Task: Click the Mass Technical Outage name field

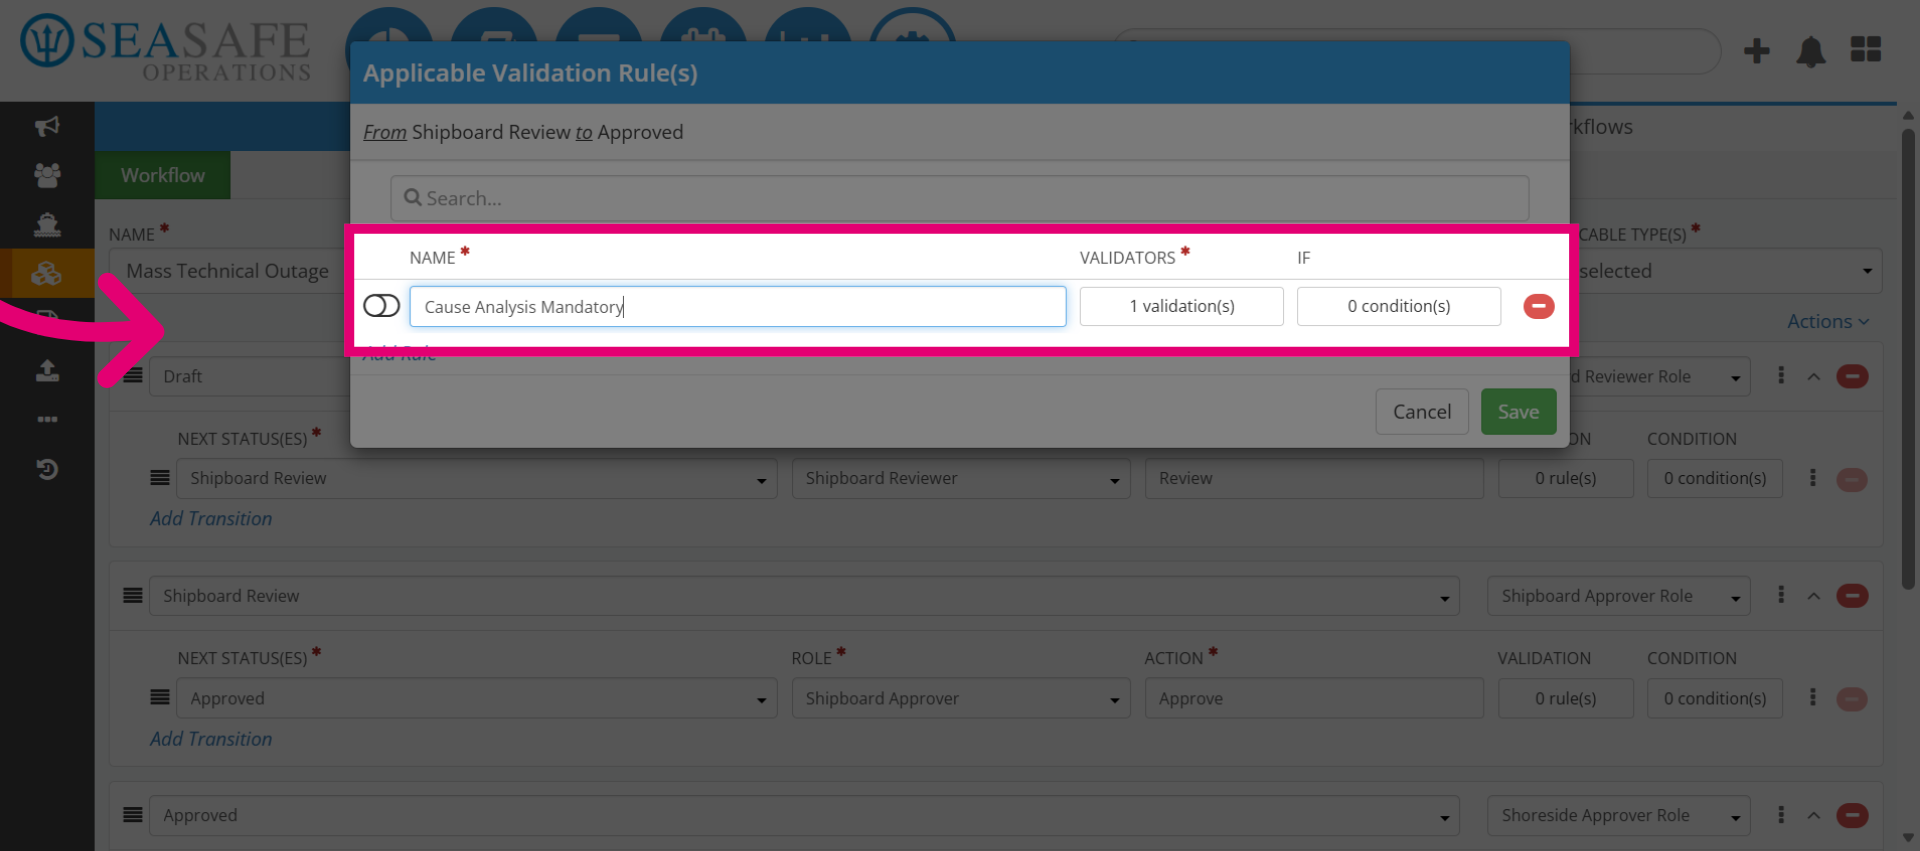Action: point(229,271)
